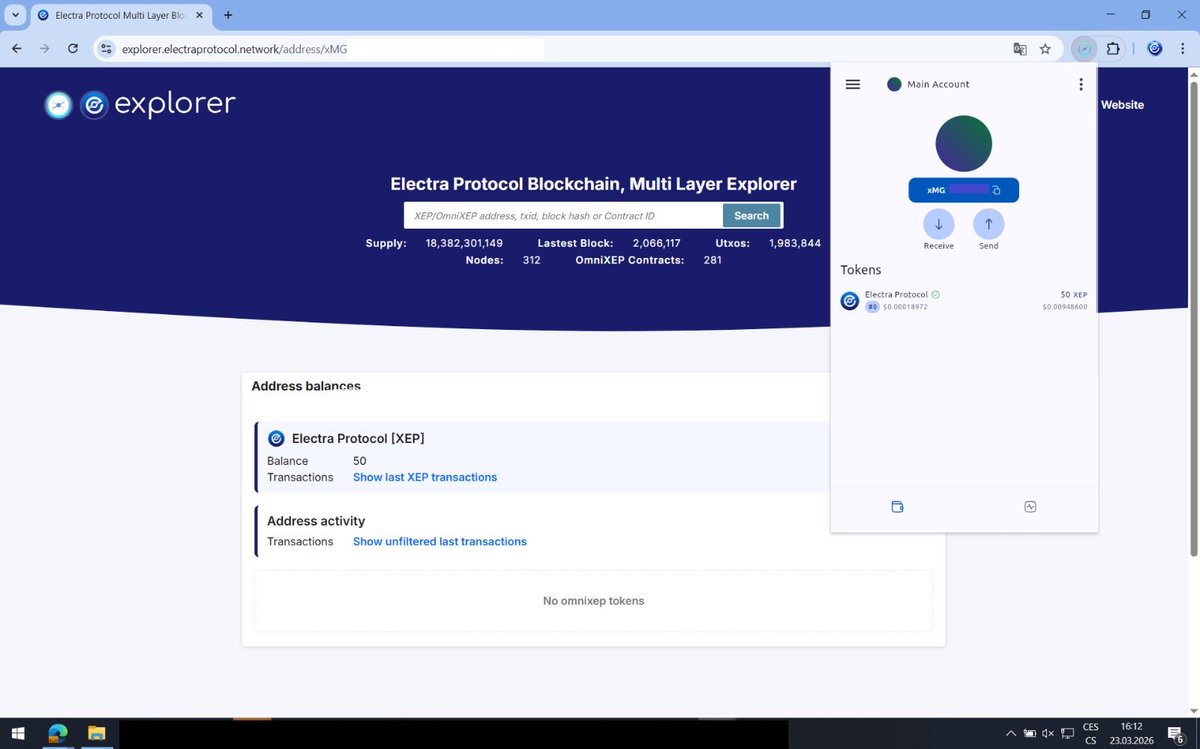Show last XEP transactions
This screenshot has height=749, width=1200.
425,477
